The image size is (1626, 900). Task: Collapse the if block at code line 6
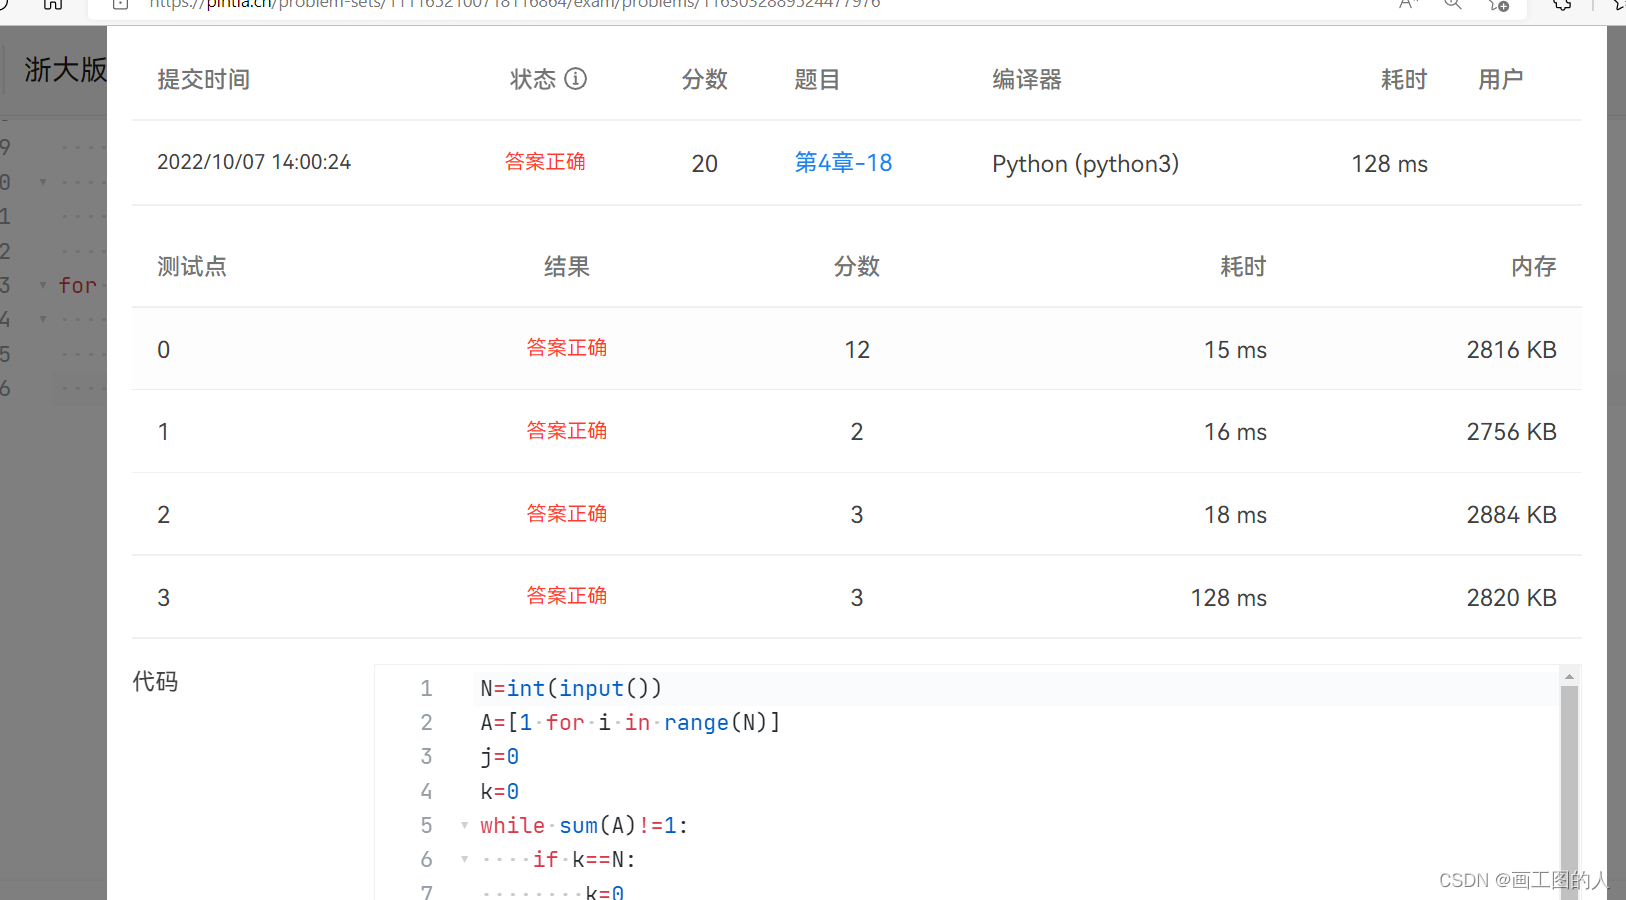point(464,860)
